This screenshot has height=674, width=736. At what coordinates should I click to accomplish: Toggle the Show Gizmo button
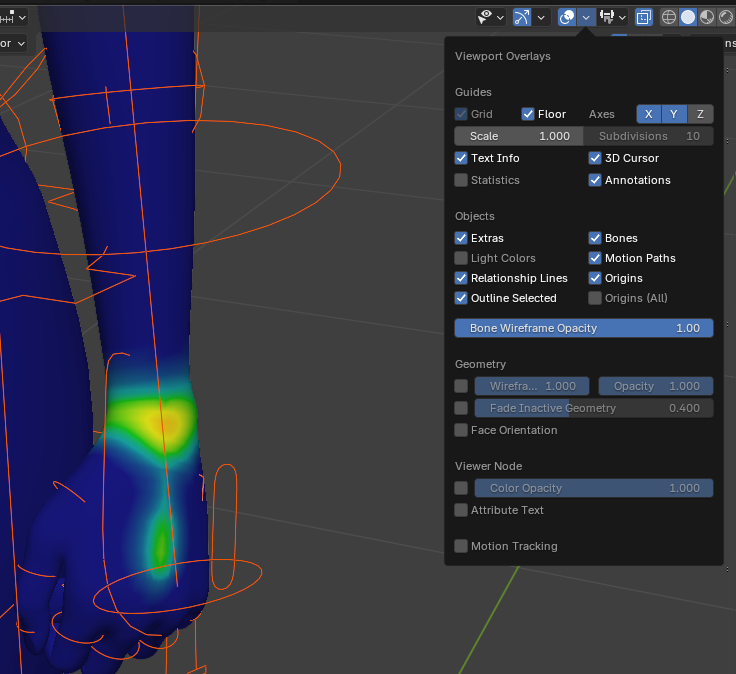(522, 17)
